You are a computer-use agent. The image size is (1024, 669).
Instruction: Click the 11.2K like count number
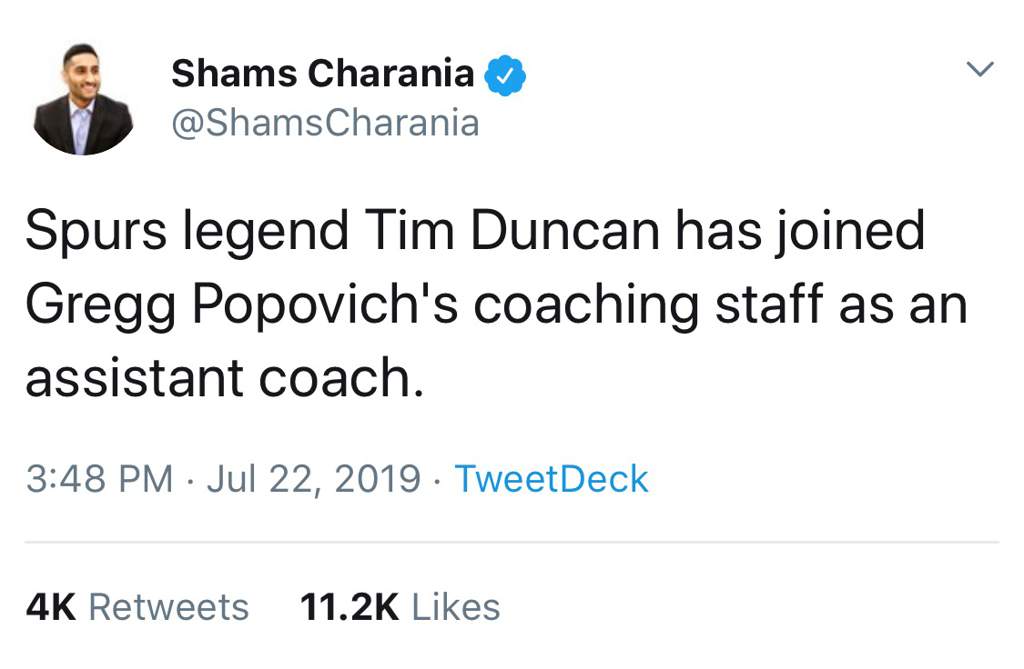(x=349, y=608)
